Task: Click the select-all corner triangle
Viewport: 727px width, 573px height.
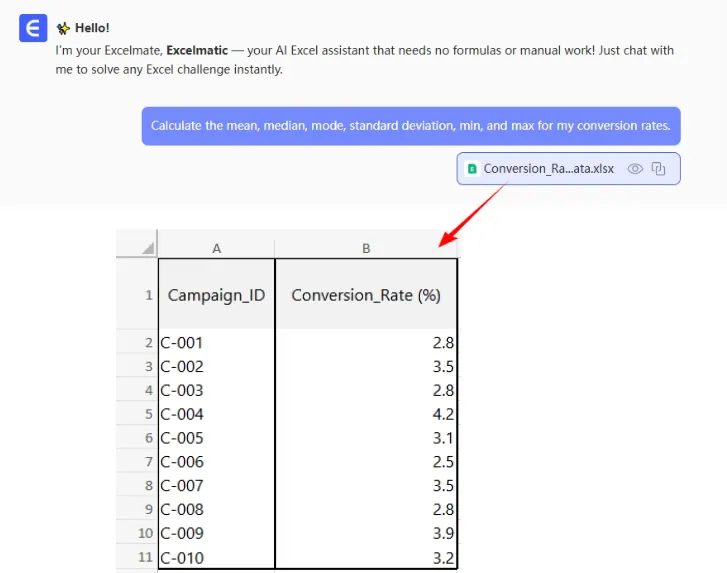Action: (148, 247)
